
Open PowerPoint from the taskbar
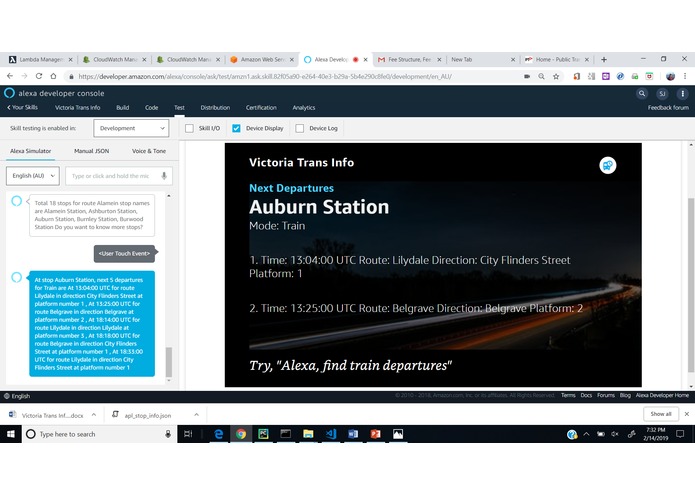[x=375, y=434]
